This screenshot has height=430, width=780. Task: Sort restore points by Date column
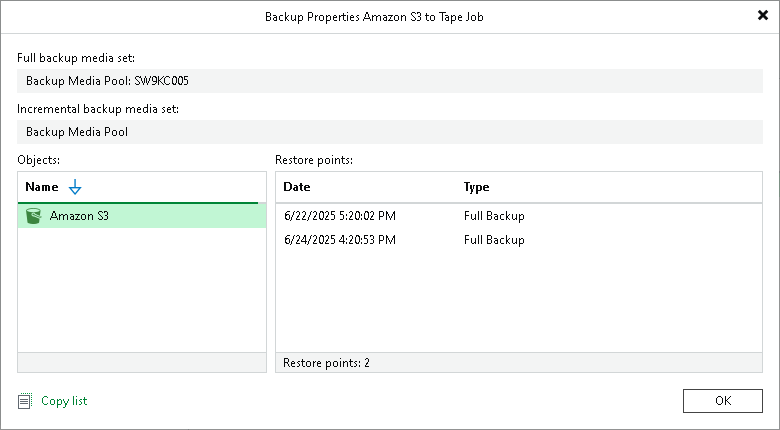coord(296,187)
